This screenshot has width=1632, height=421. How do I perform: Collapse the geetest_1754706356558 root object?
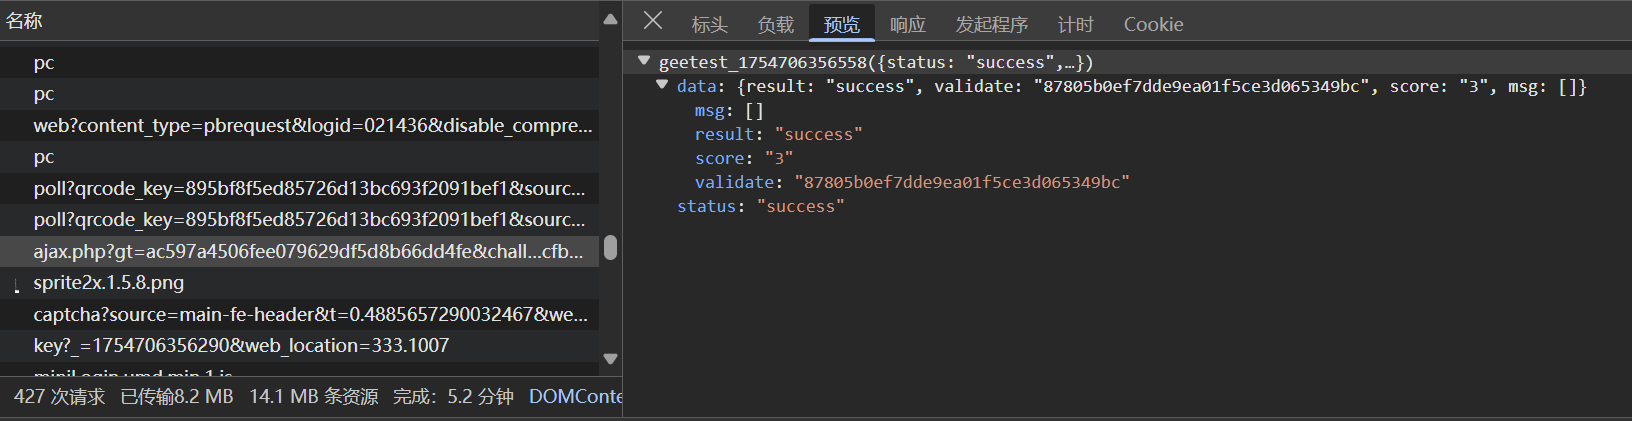(644, 62)
